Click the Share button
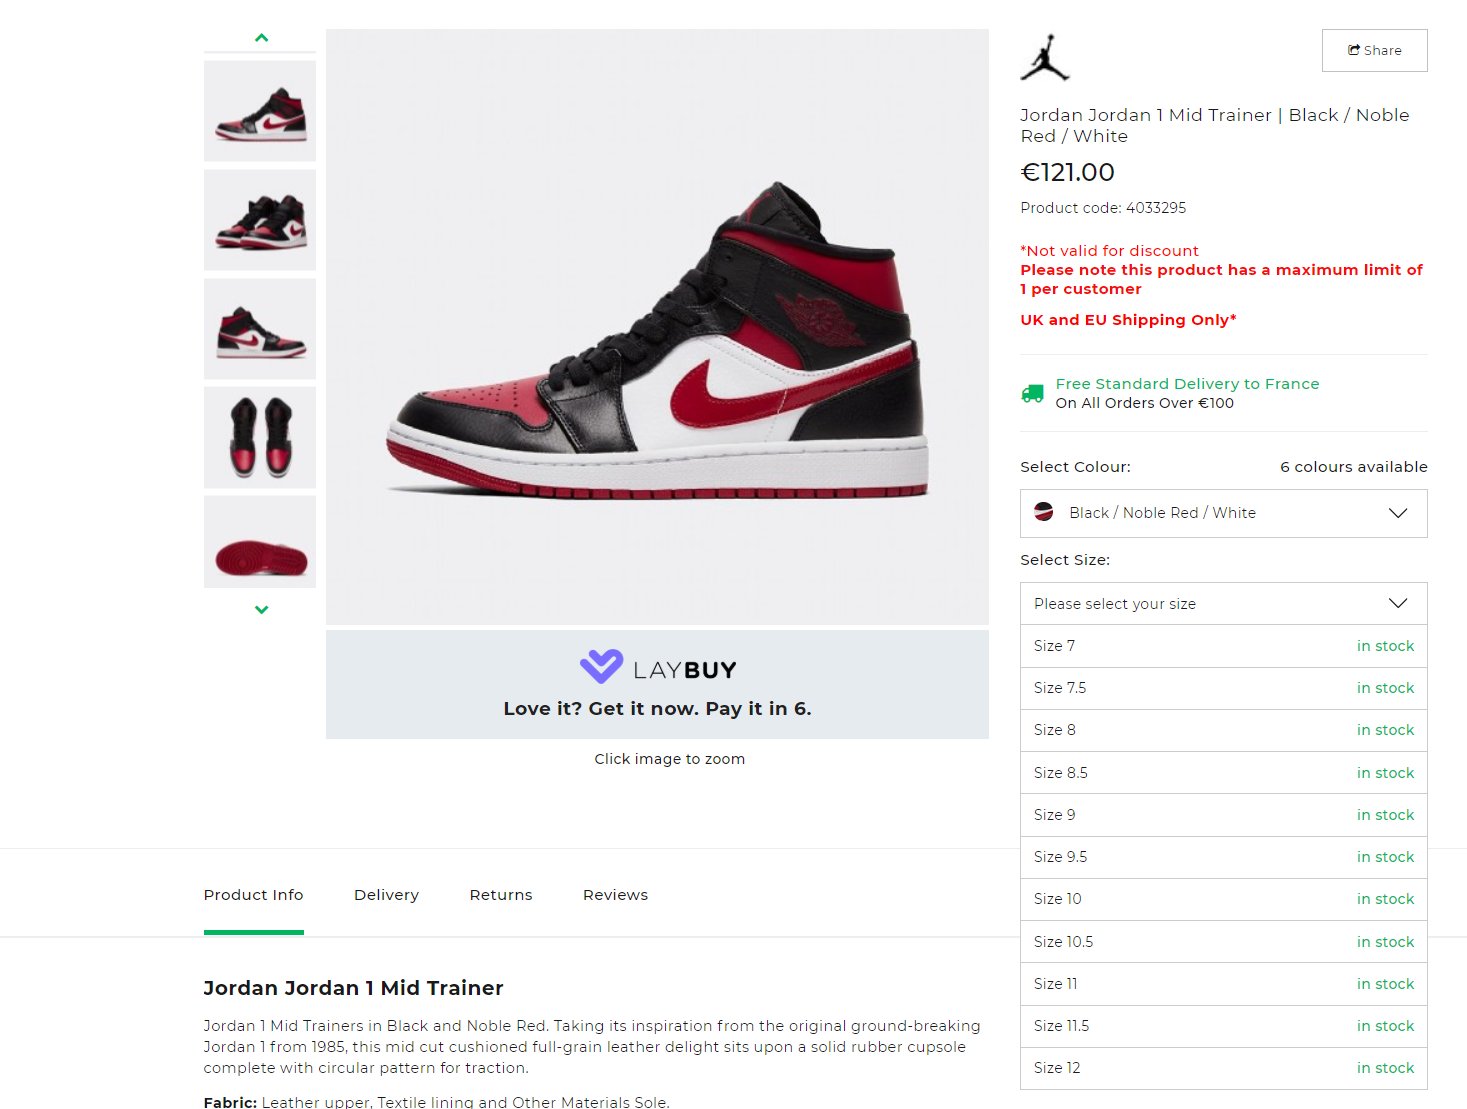 coord(1374,50)
